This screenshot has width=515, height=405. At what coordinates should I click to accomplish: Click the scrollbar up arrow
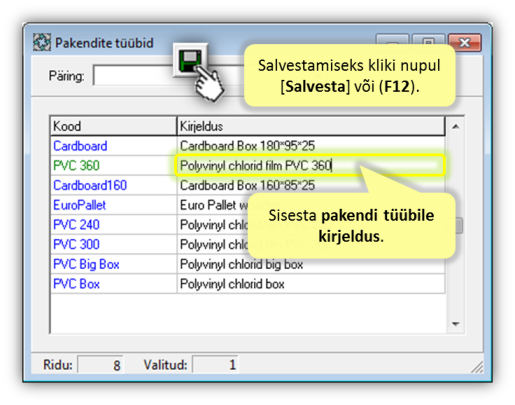(456, 127)
